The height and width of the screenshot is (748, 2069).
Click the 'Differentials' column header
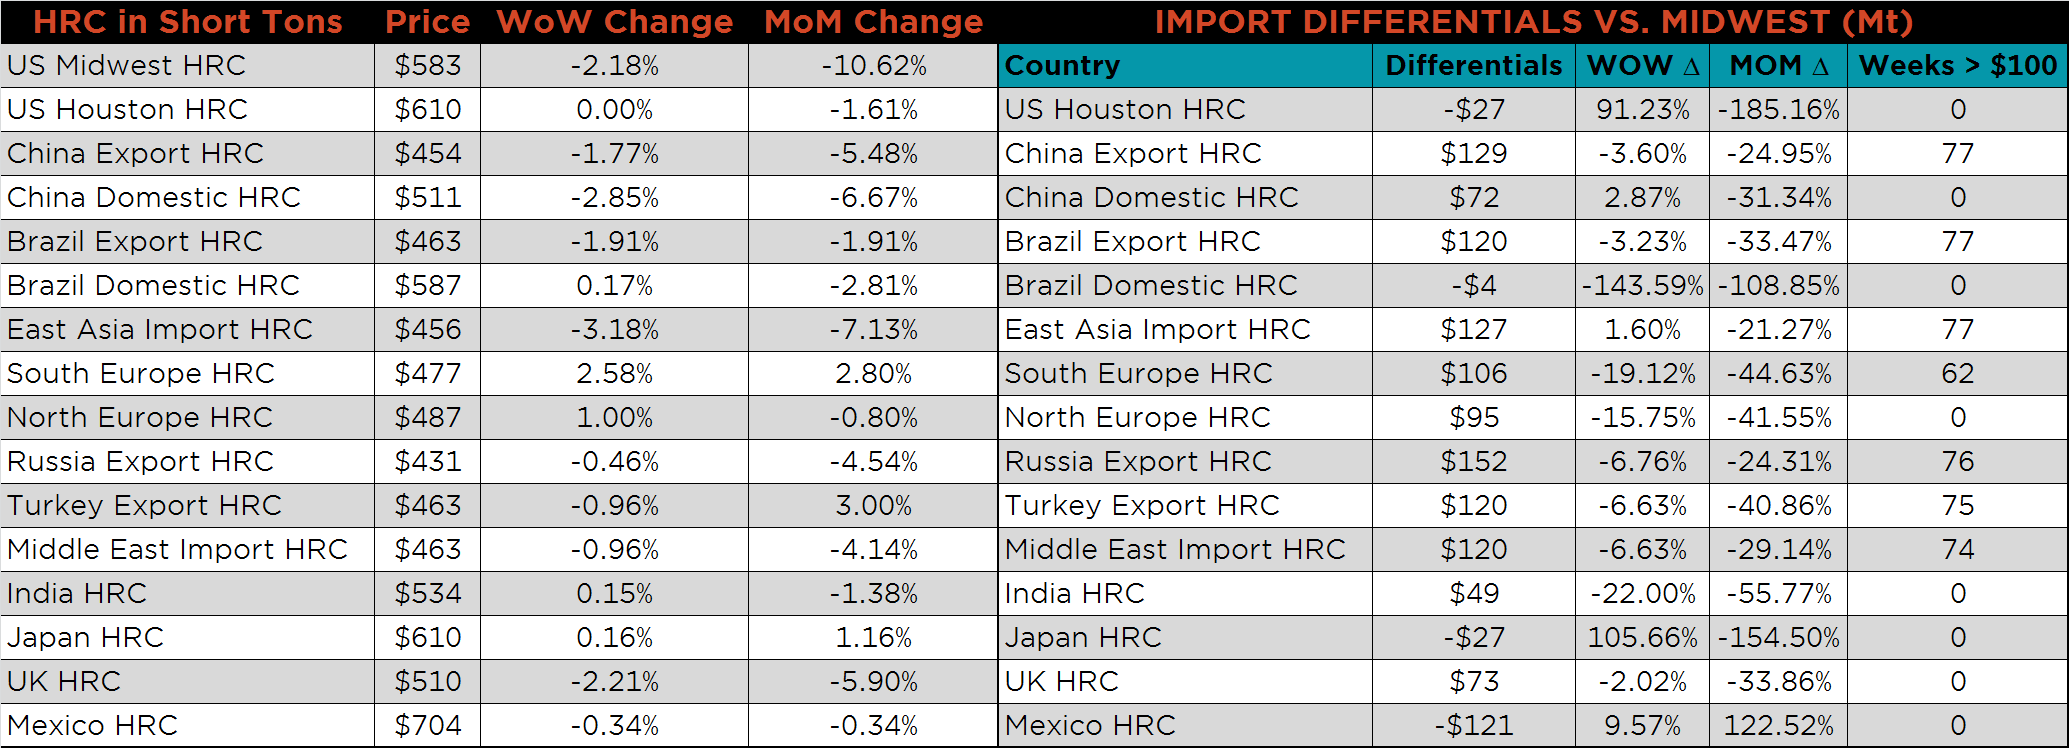click(1473, 66)
